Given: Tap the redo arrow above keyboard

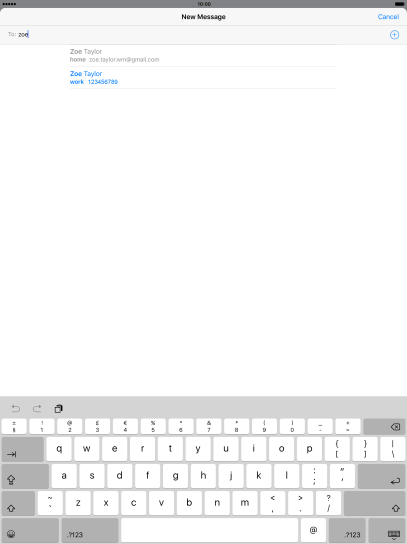Looking at the screenshot, I should 37,409.
